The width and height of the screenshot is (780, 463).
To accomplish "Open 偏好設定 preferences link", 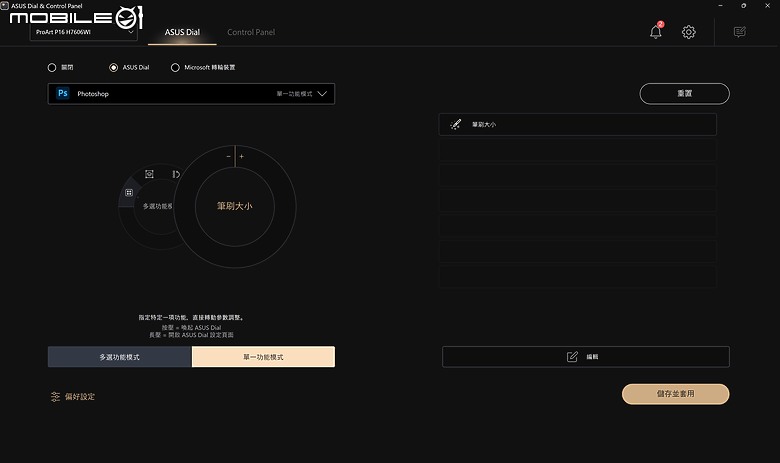I will click(x=80, y=396).
